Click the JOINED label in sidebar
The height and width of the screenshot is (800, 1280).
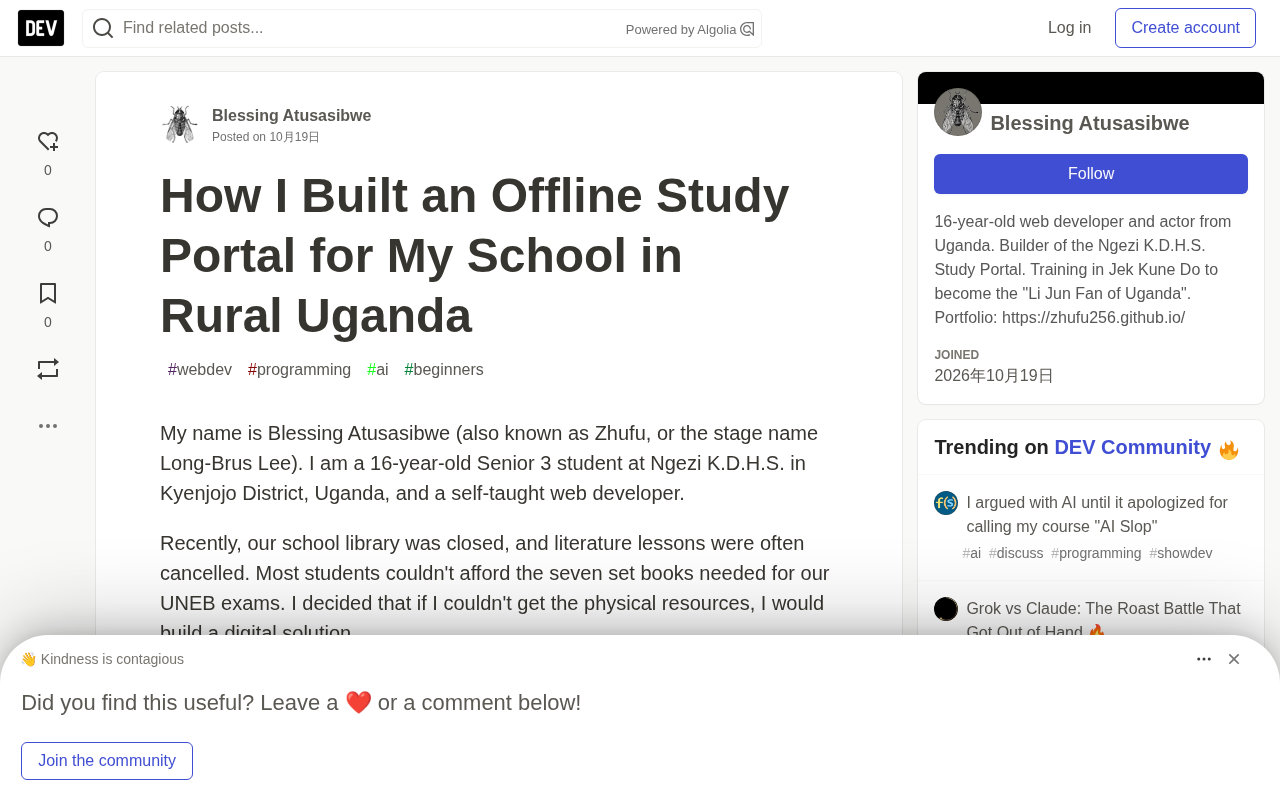[957, 355]
